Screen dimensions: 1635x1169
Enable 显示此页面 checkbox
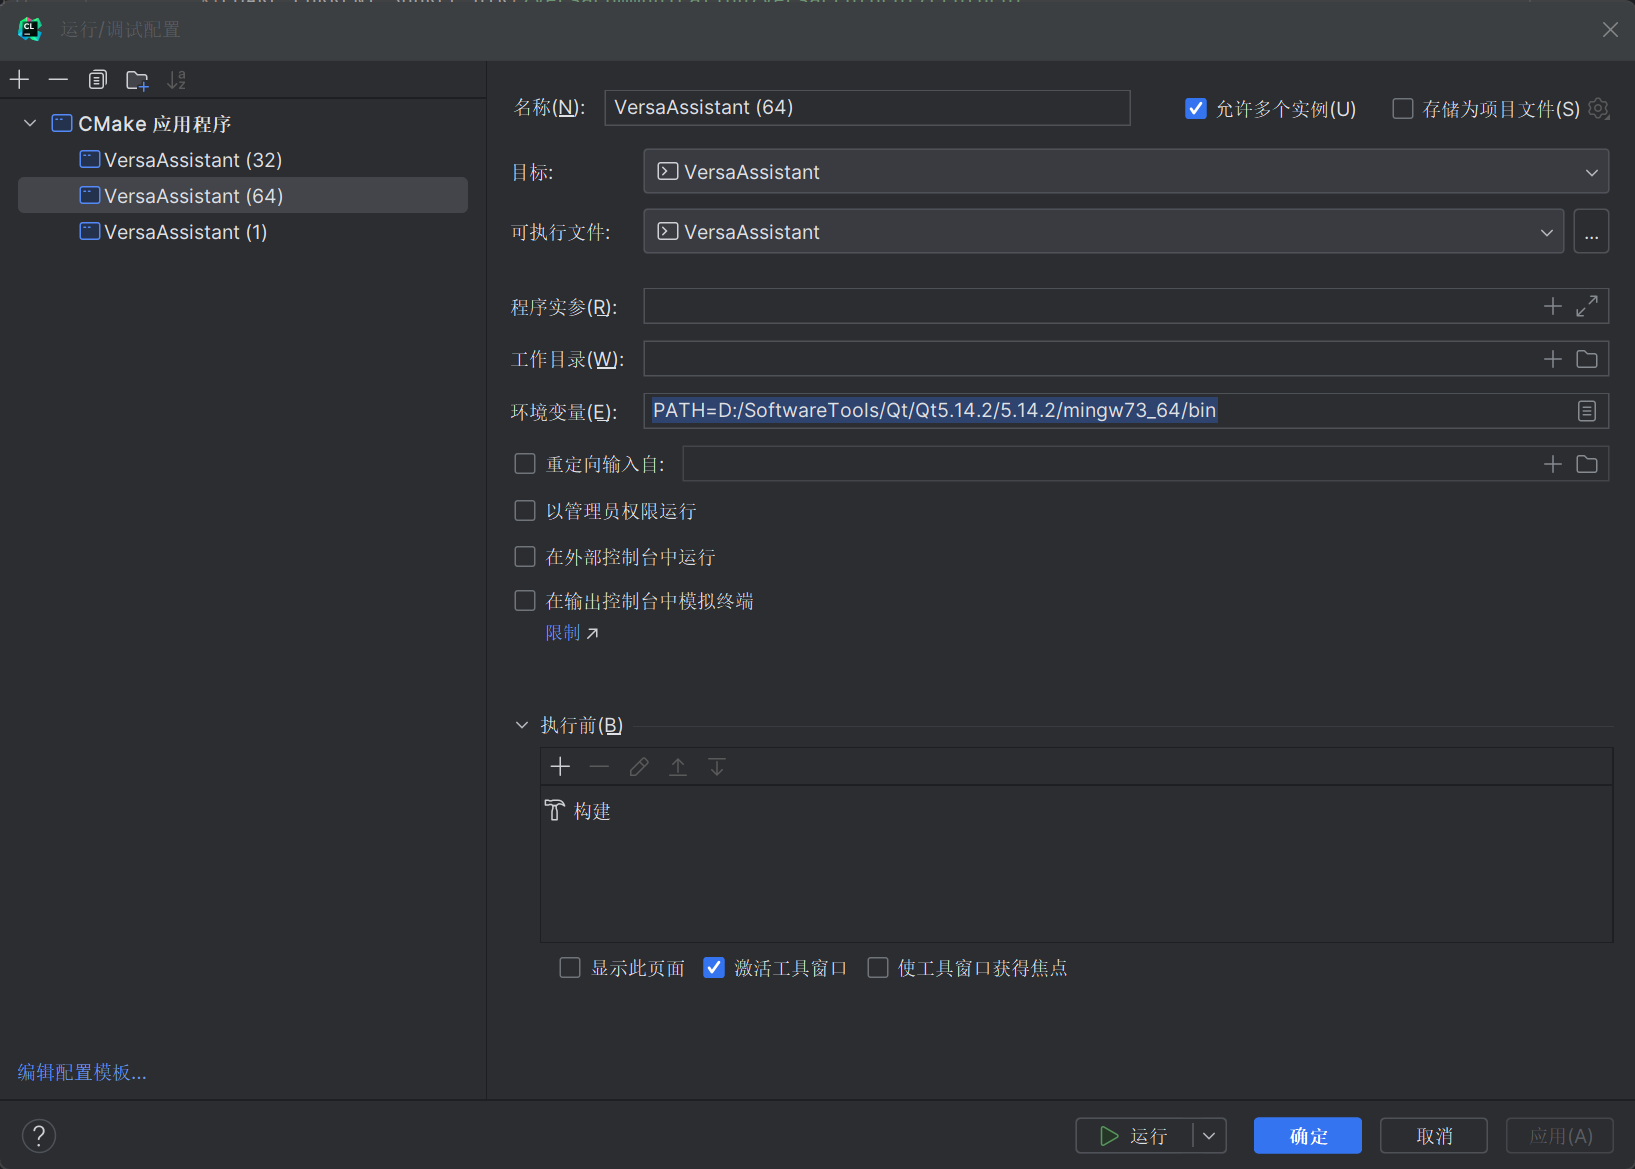(x=570, y=967)
